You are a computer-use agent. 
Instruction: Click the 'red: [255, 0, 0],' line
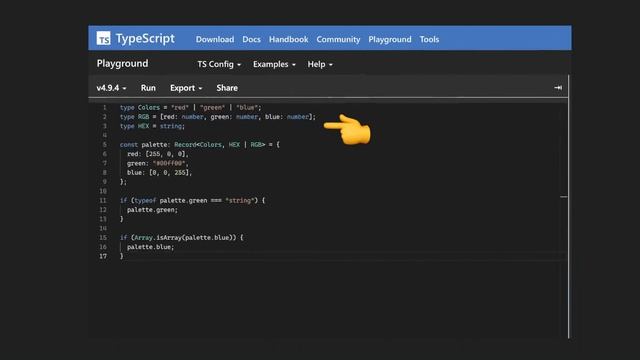pos(158,154)
